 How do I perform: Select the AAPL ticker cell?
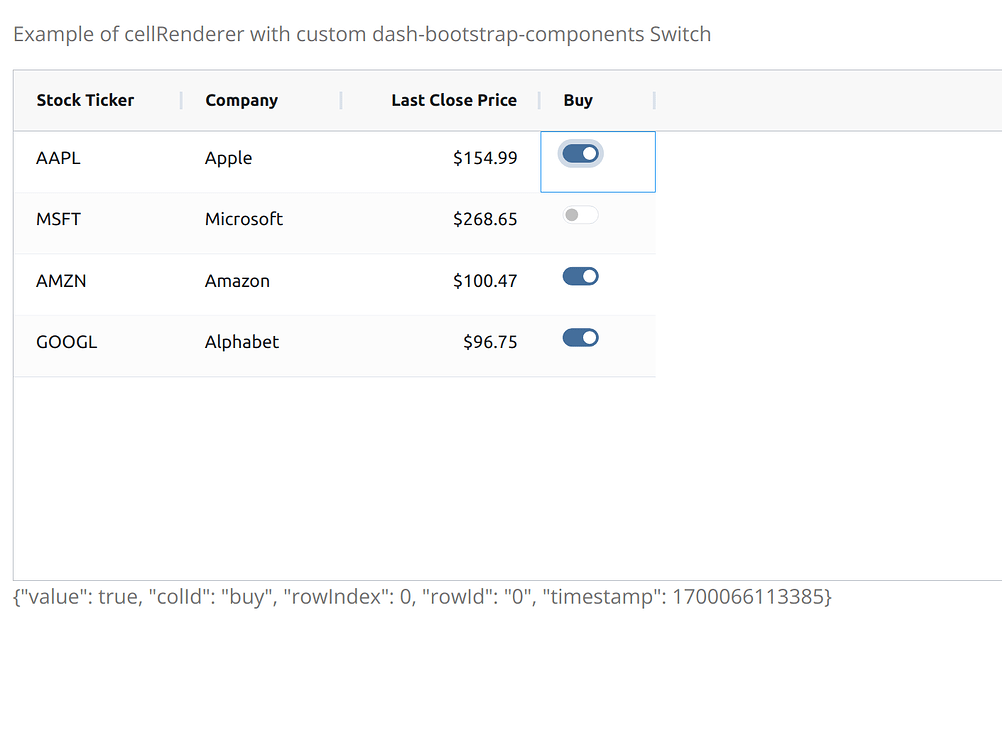tap(57, 157)
